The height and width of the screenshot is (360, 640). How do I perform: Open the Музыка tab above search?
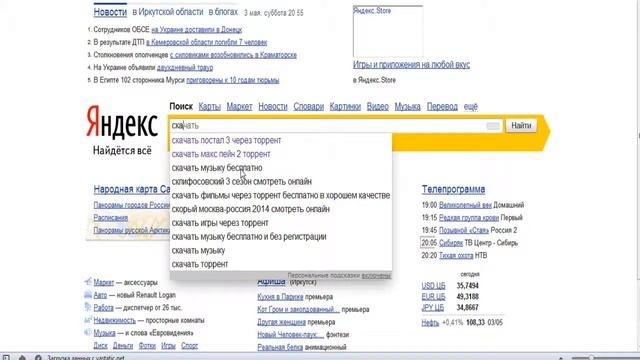407,107
